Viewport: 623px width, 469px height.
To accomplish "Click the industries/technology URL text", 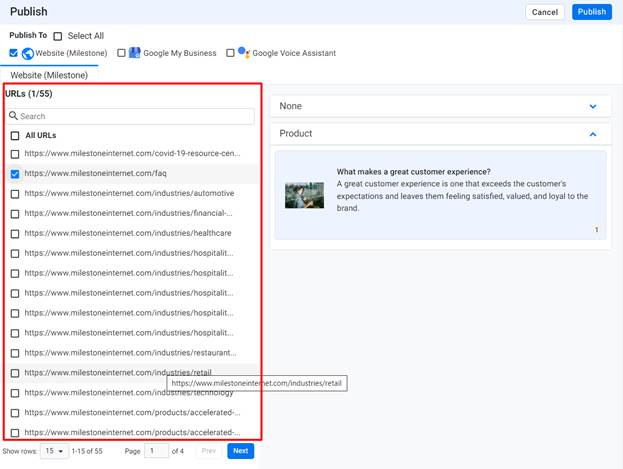I will click(x=129, y=393).
